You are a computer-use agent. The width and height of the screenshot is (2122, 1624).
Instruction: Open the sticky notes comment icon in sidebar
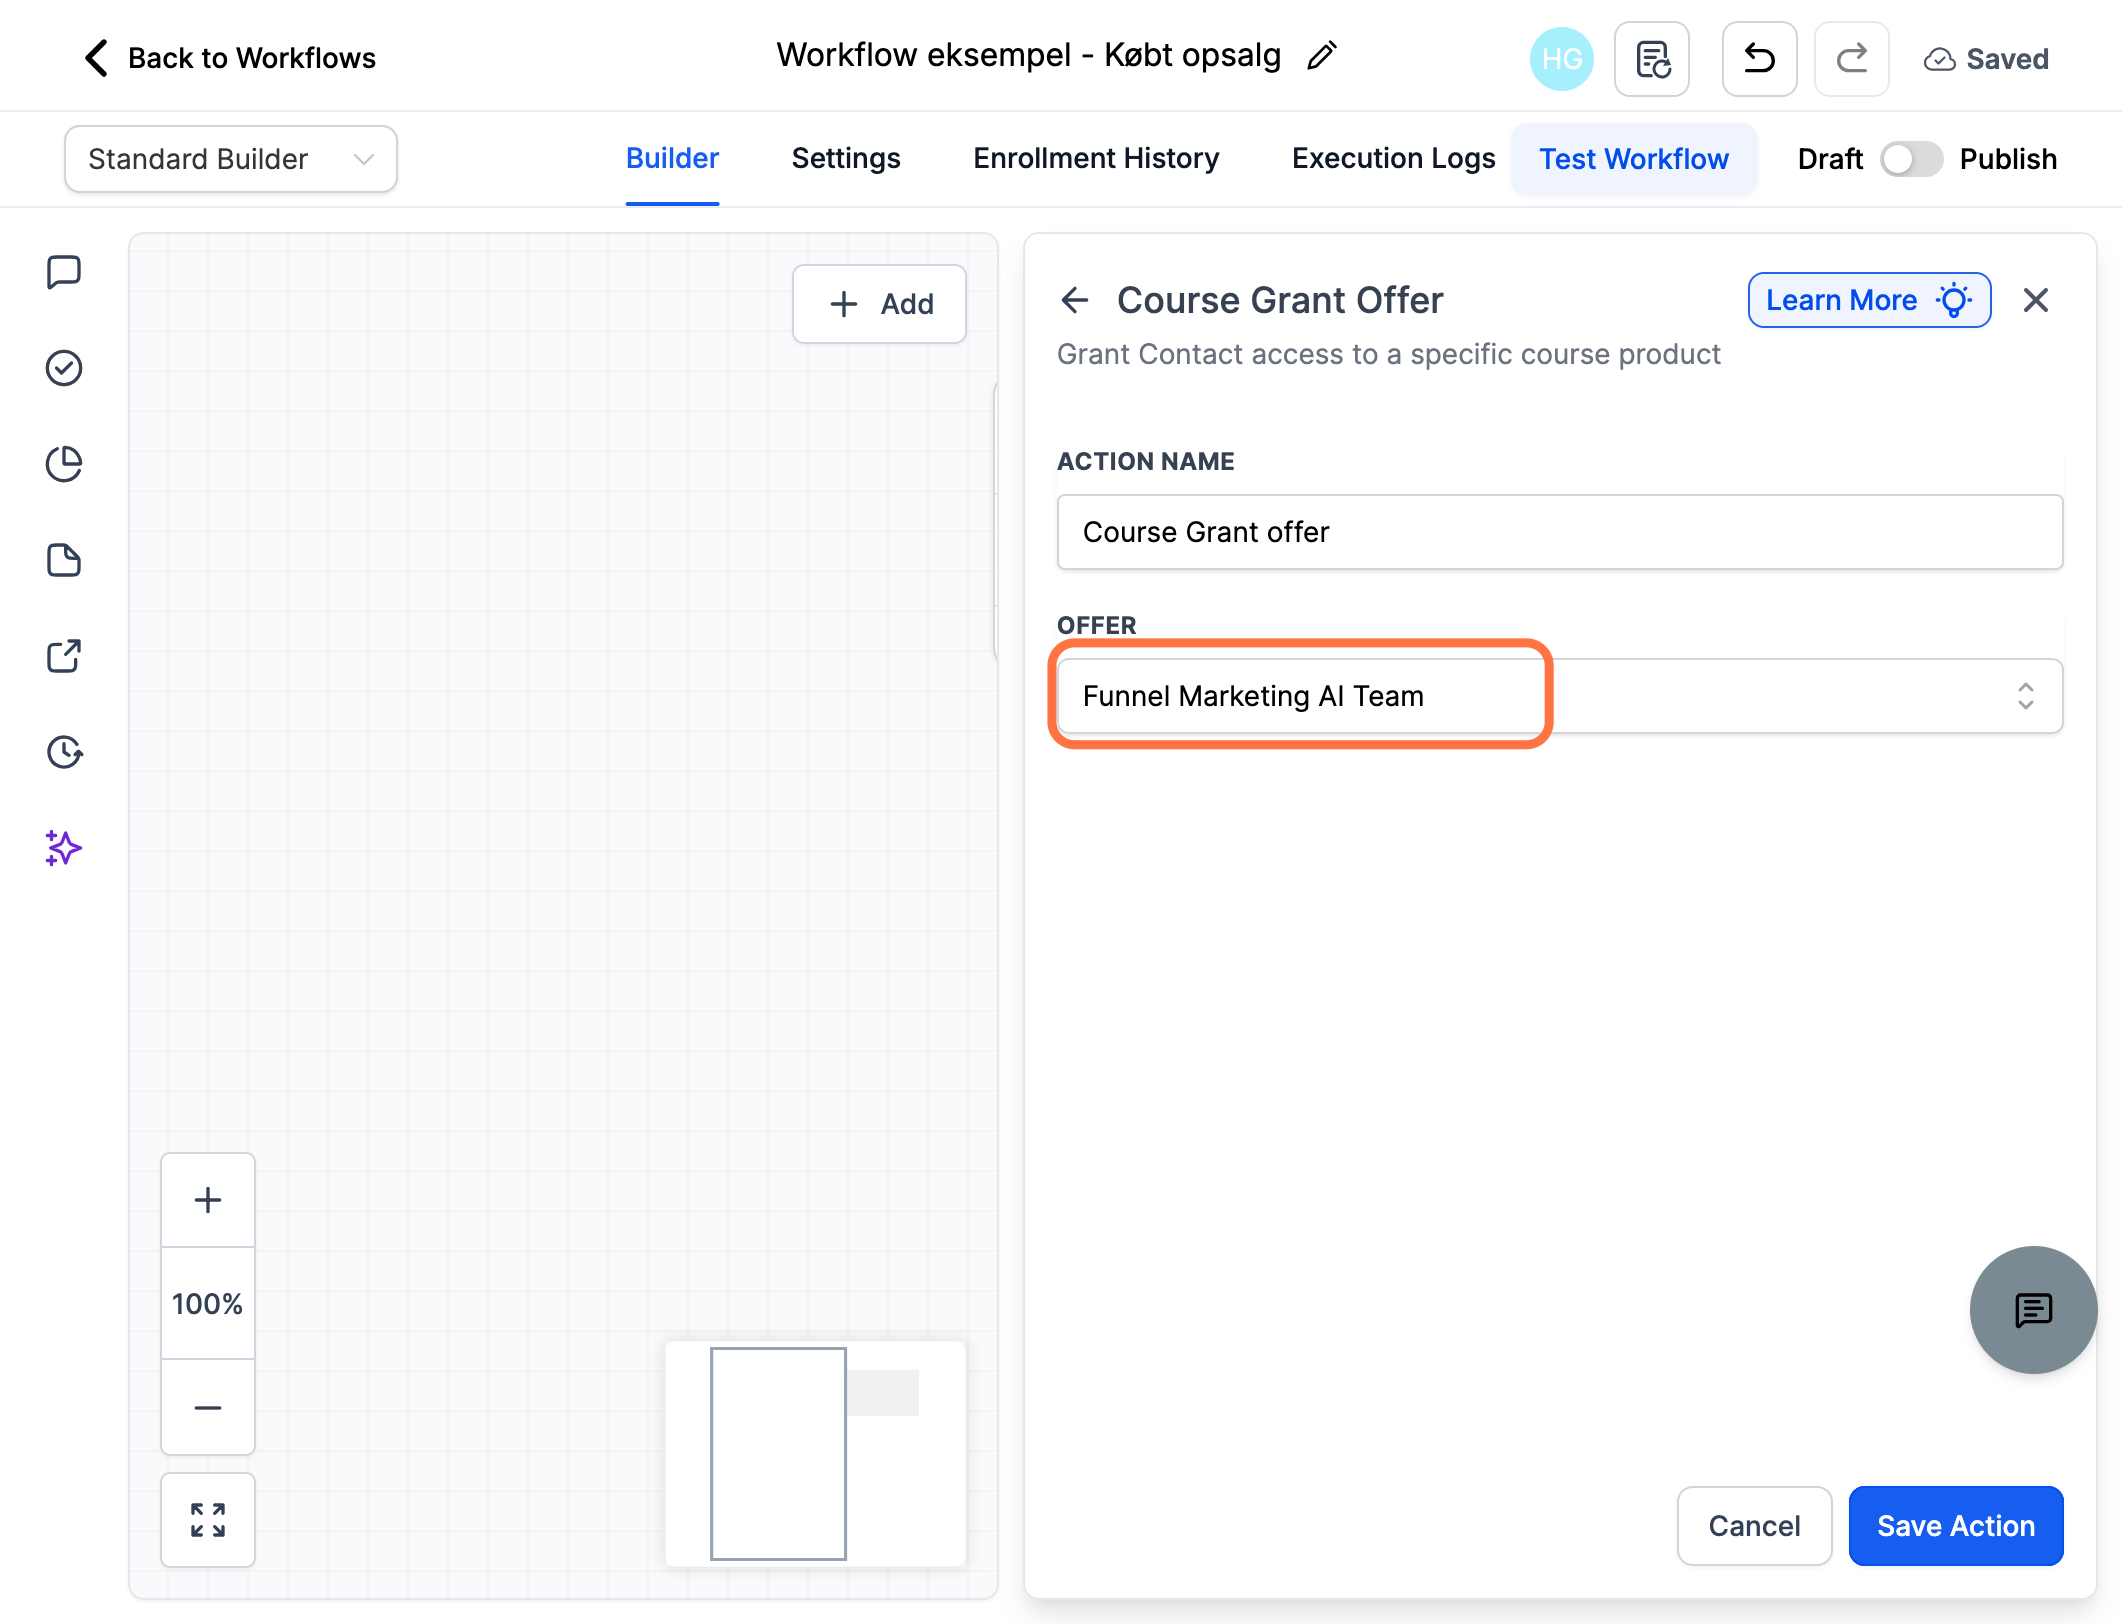[64, 272]
